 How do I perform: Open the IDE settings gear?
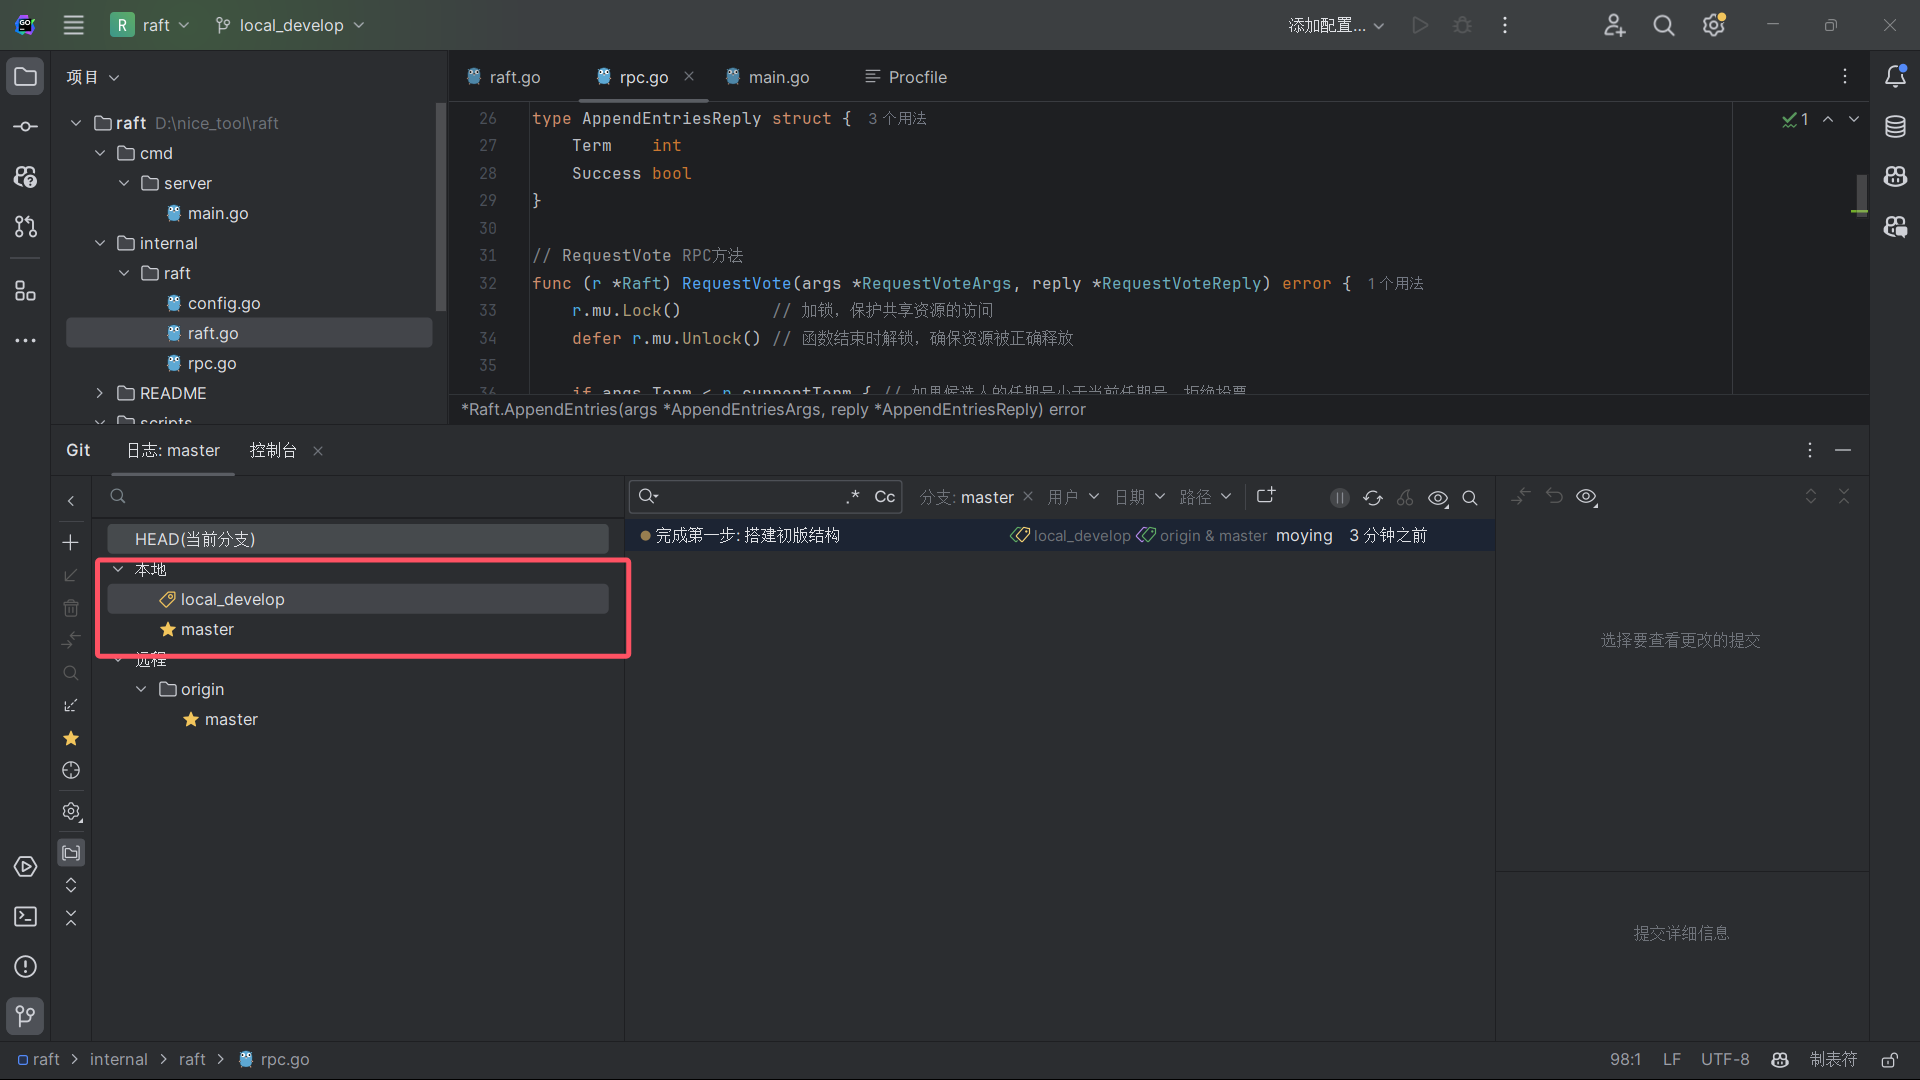point(1714,25)
